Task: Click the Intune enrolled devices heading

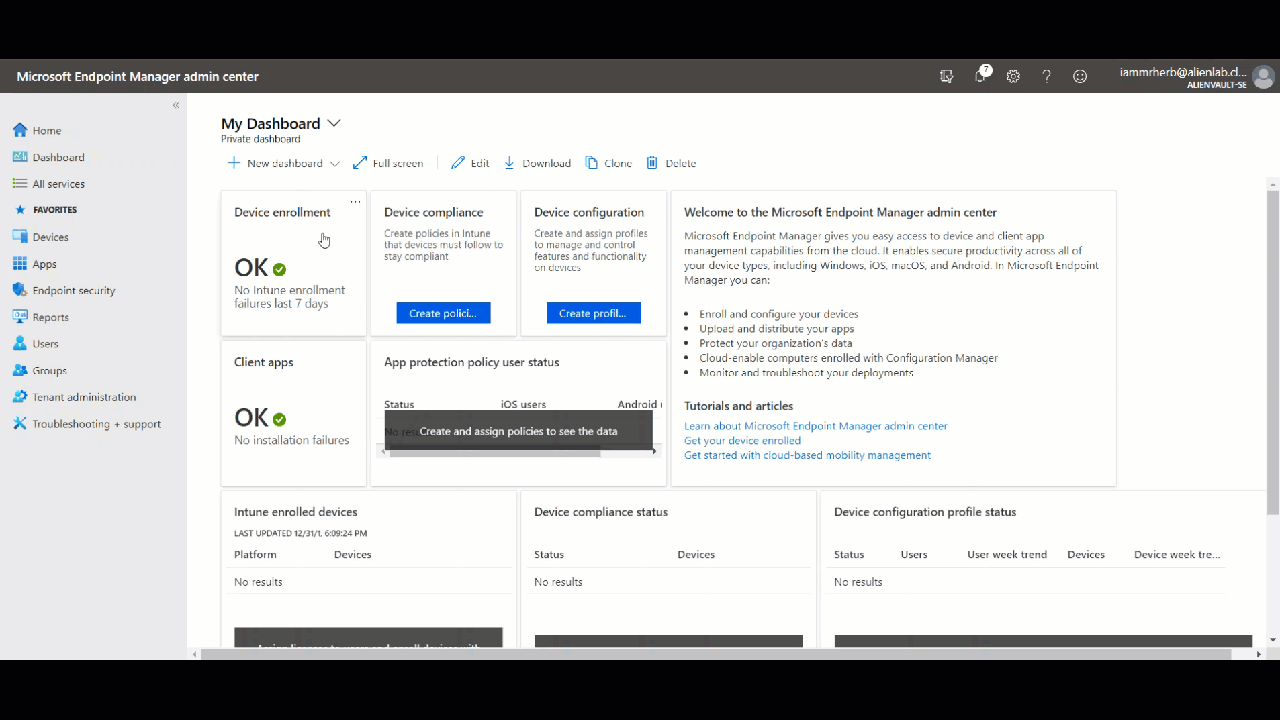Action: [x=296, y=512]
